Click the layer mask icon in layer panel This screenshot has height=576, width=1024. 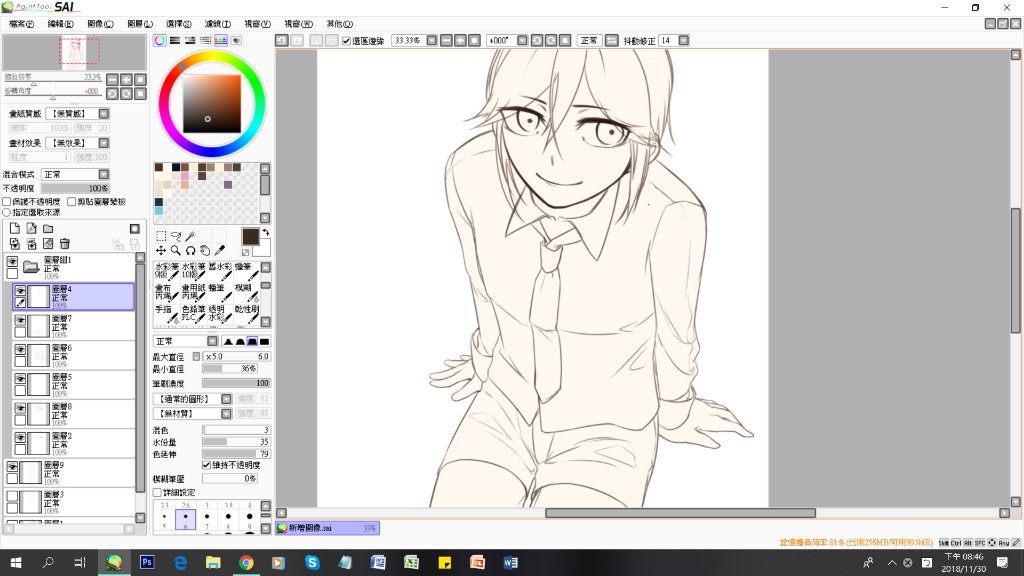pos(135,229)
